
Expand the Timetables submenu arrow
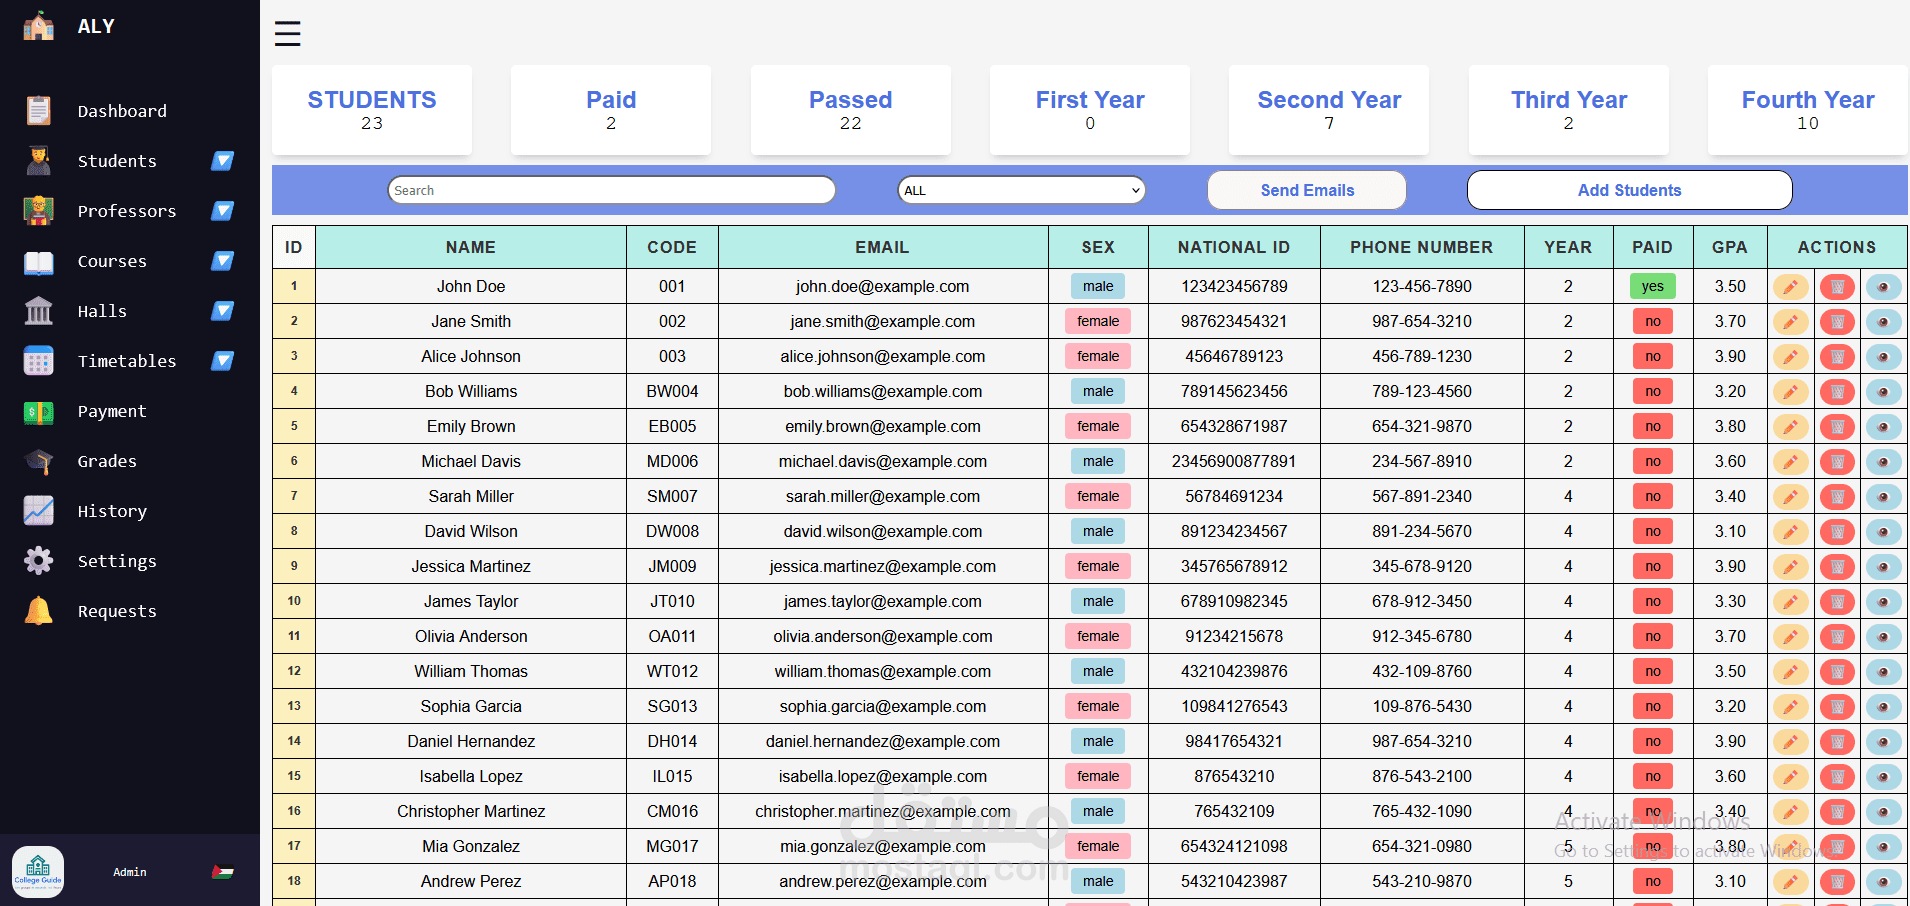tap(222, 361)
